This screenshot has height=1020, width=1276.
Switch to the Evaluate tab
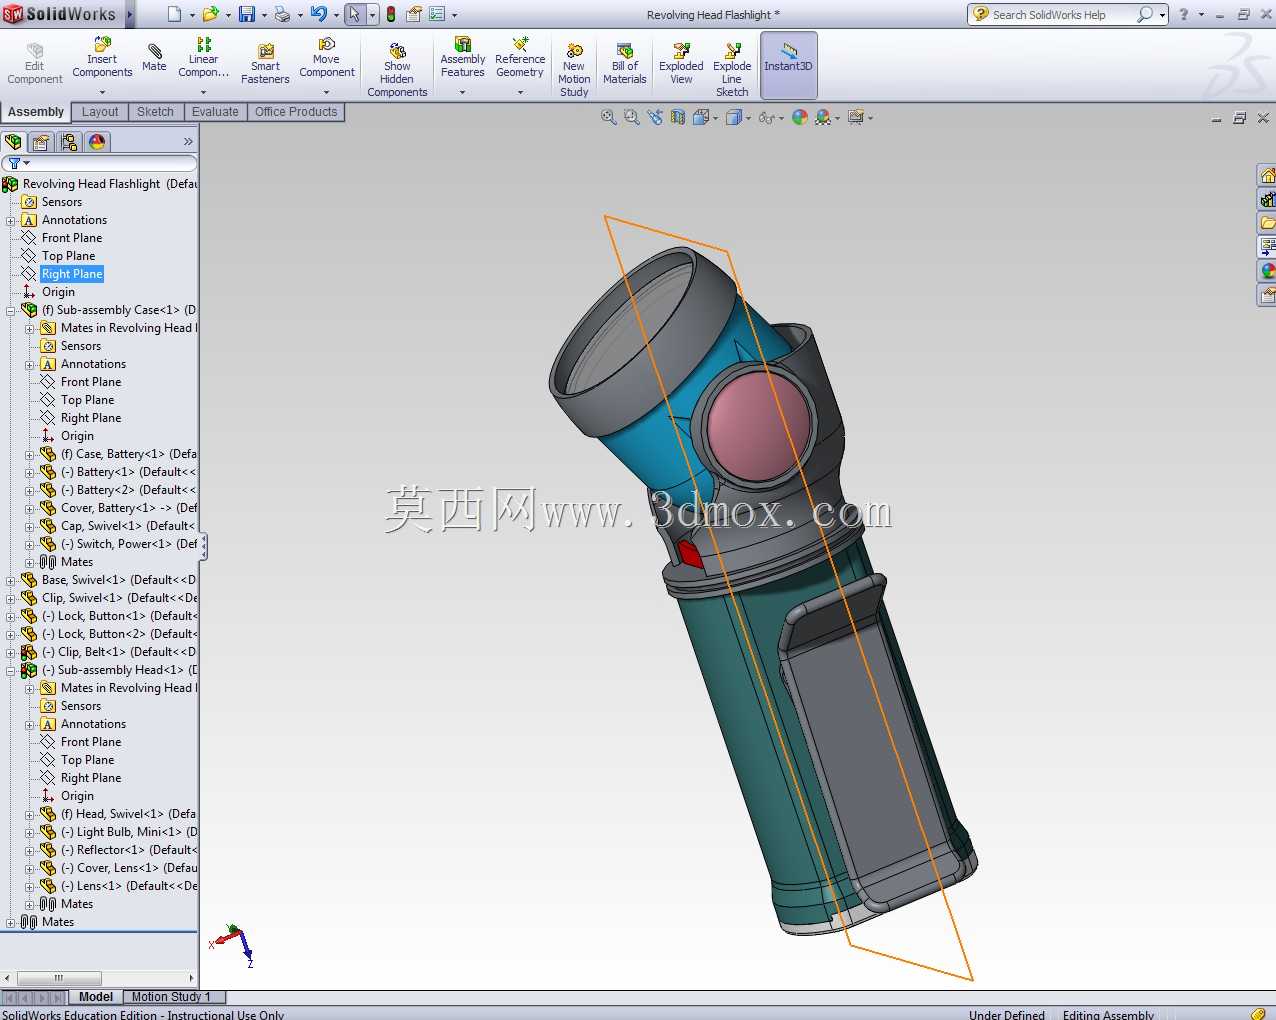coord(215,112)
